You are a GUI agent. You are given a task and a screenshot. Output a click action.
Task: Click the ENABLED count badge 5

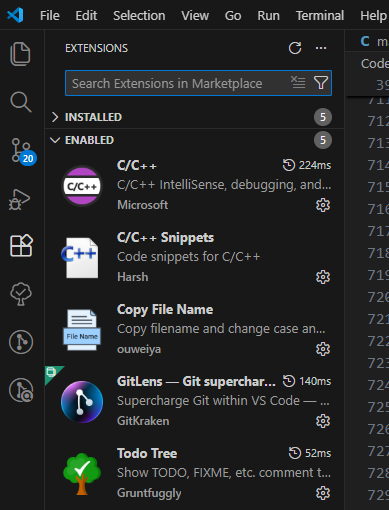(323, 140)
